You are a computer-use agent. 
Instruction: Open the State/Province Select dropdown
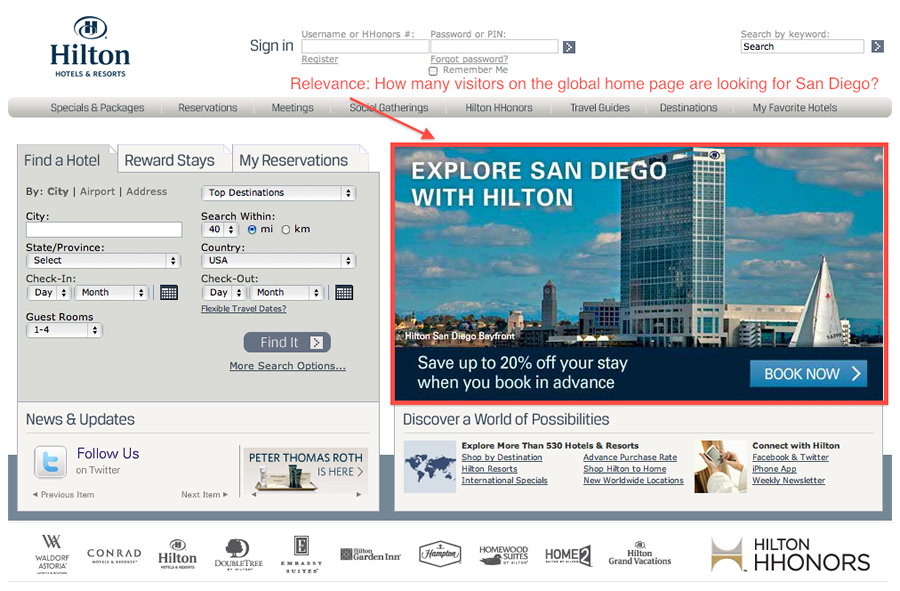(104, 261)
